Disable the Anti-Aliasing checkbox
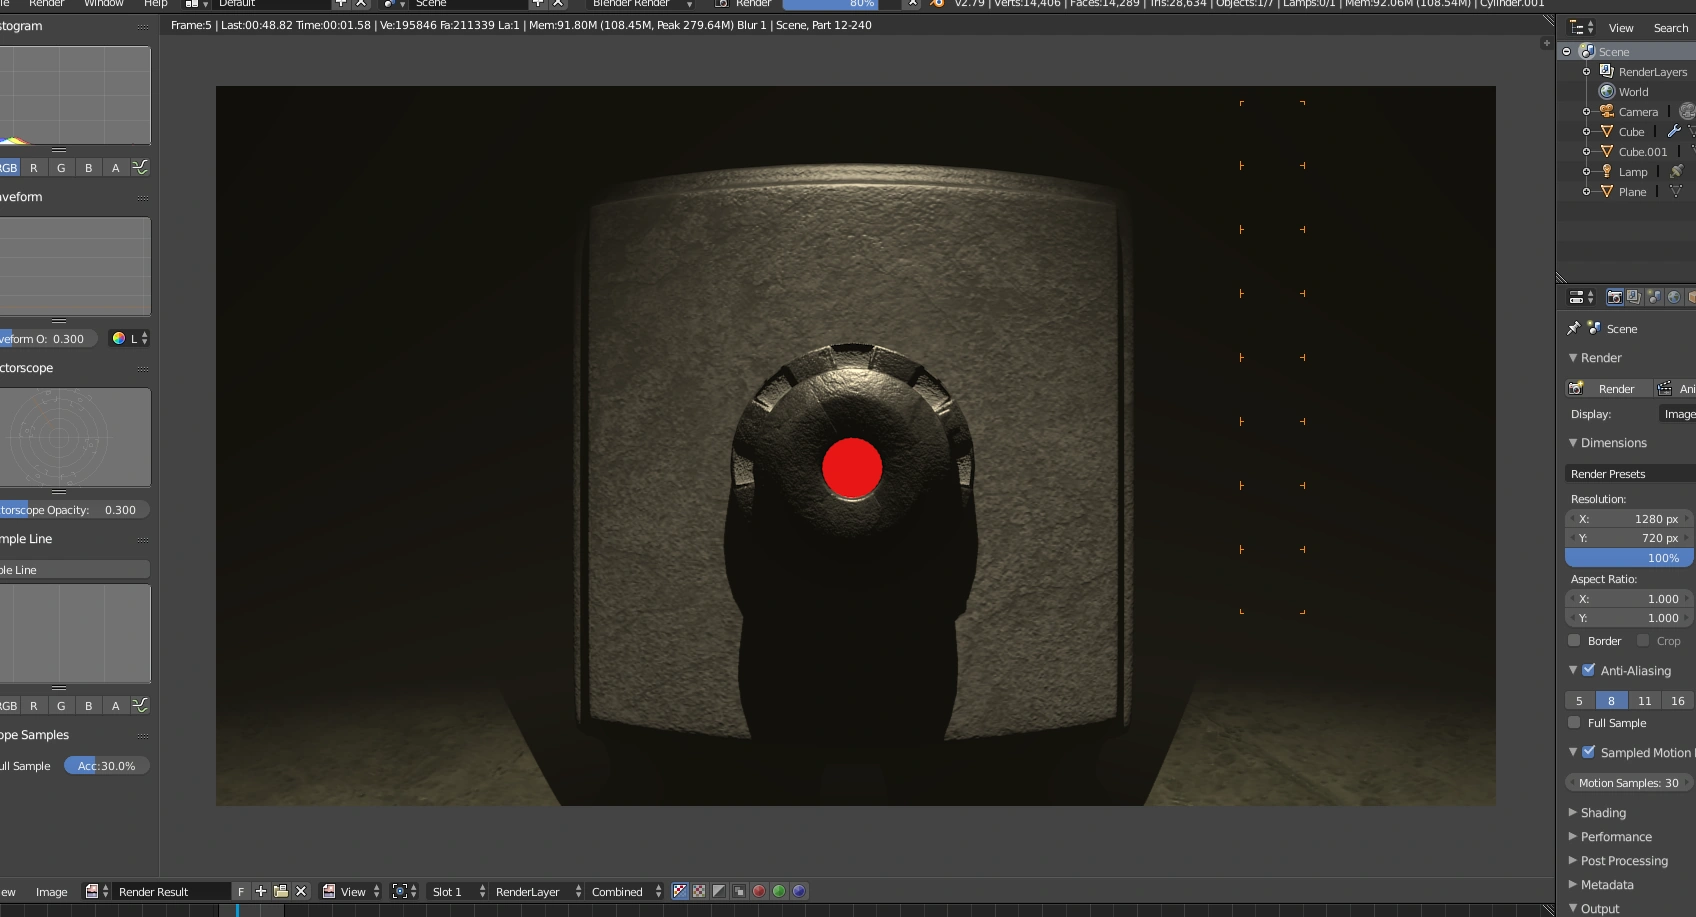The image size is (1696, 917). 1590,671
